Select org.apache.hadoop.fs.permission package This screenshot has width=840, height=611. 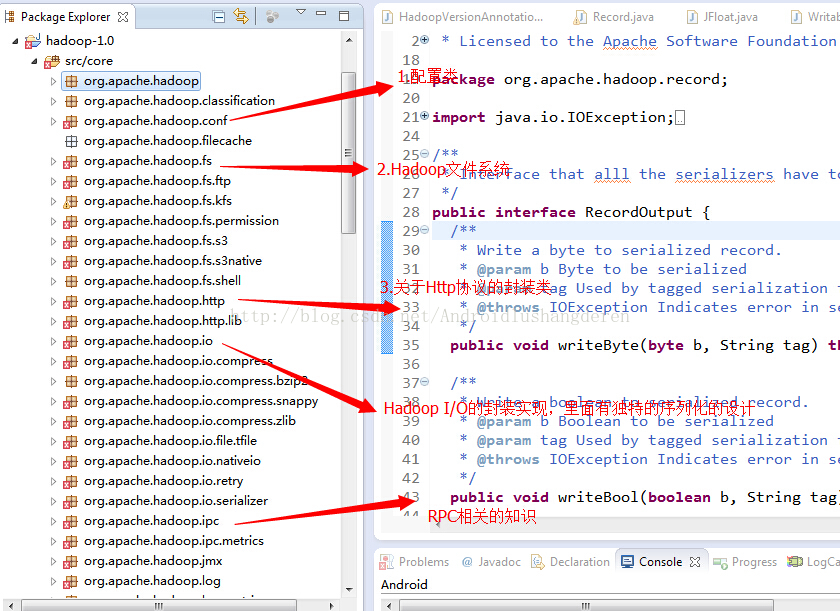click(182, 221)
